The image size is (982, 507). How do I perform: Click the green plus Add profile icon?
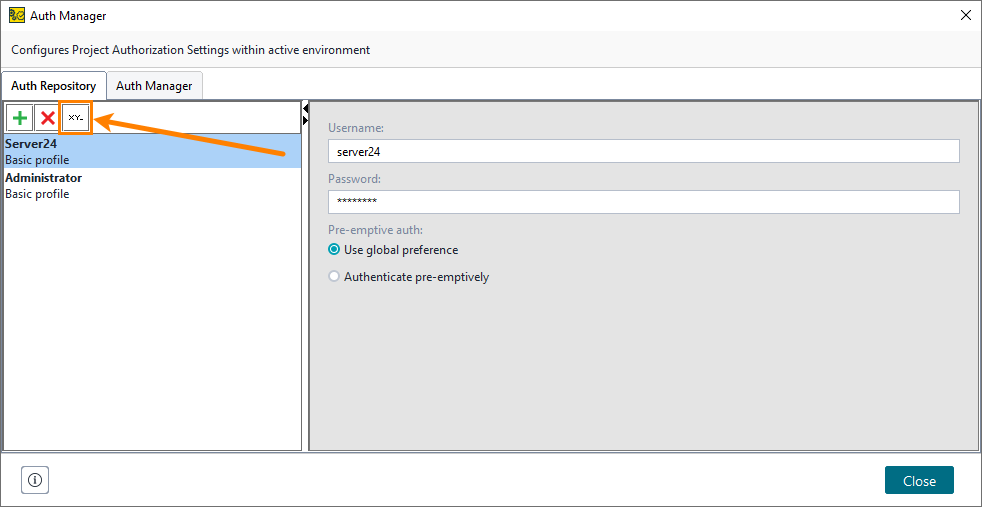pos(20,118)
